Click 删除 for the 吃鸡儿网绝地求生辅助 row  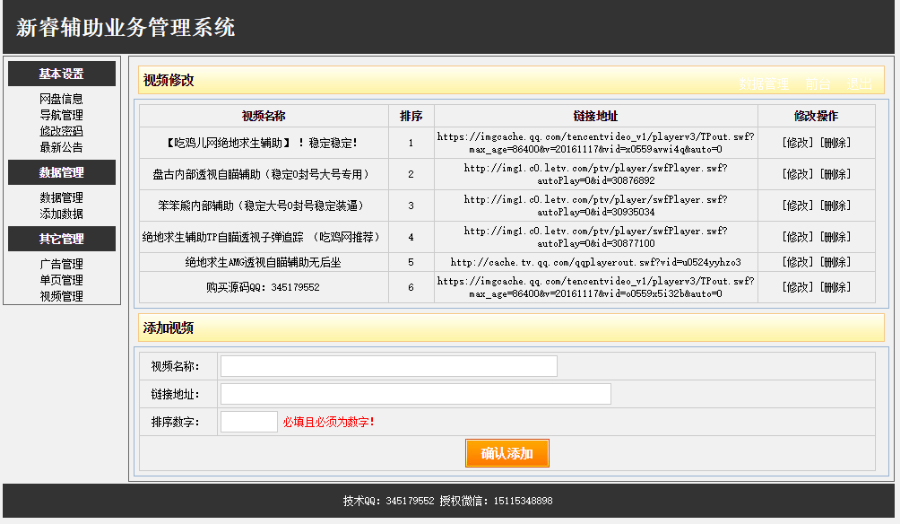[836, 142]
